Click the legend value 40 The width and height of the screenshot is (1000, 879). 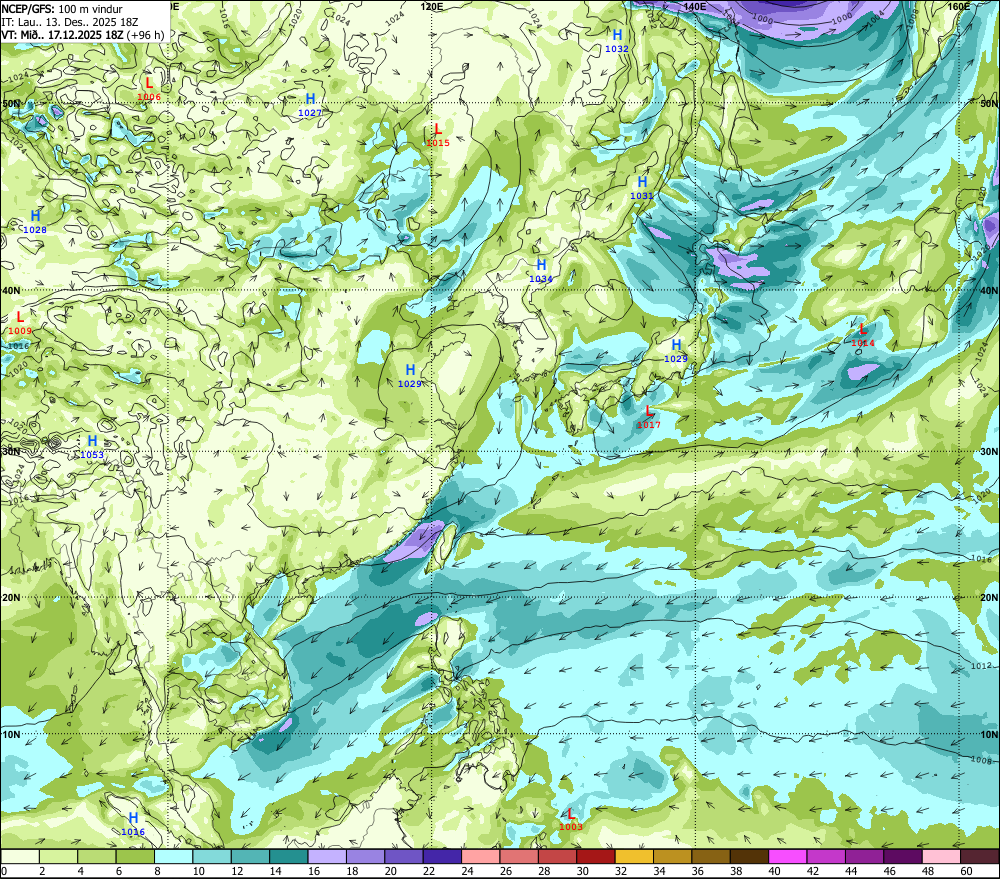click(x=774, y=871)
